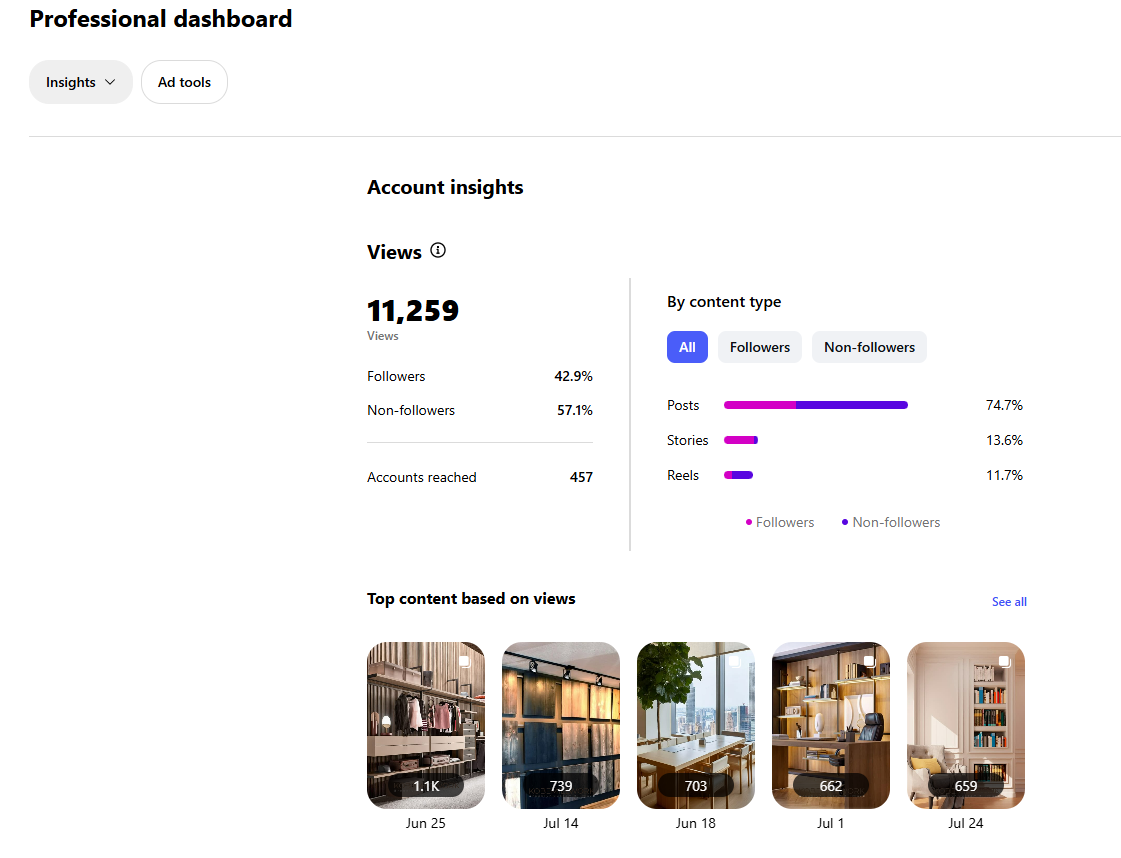Viewport: 1121px width, 858px height.
Task: Click the By content type heading
Action: click(724, 302)
